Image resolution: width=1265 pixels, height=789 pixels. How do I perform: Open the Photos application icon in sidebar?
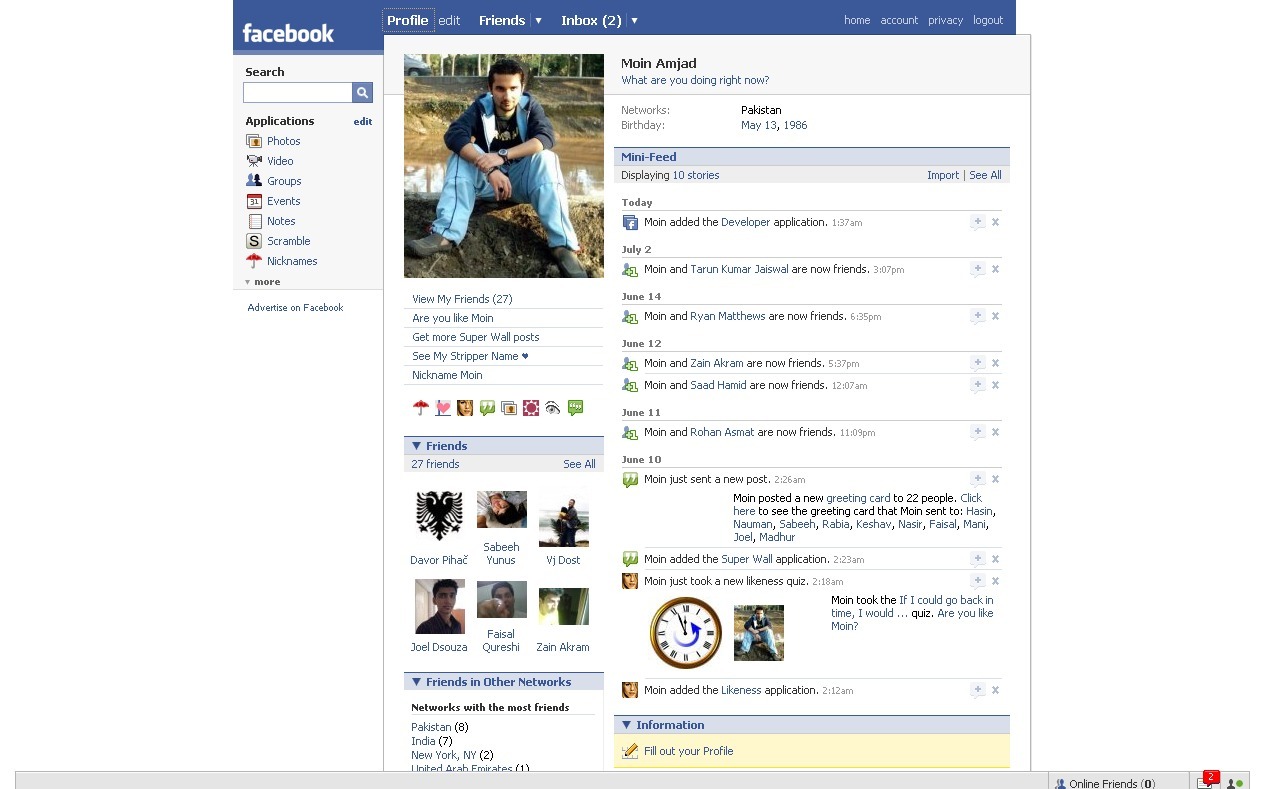[254, 141]
